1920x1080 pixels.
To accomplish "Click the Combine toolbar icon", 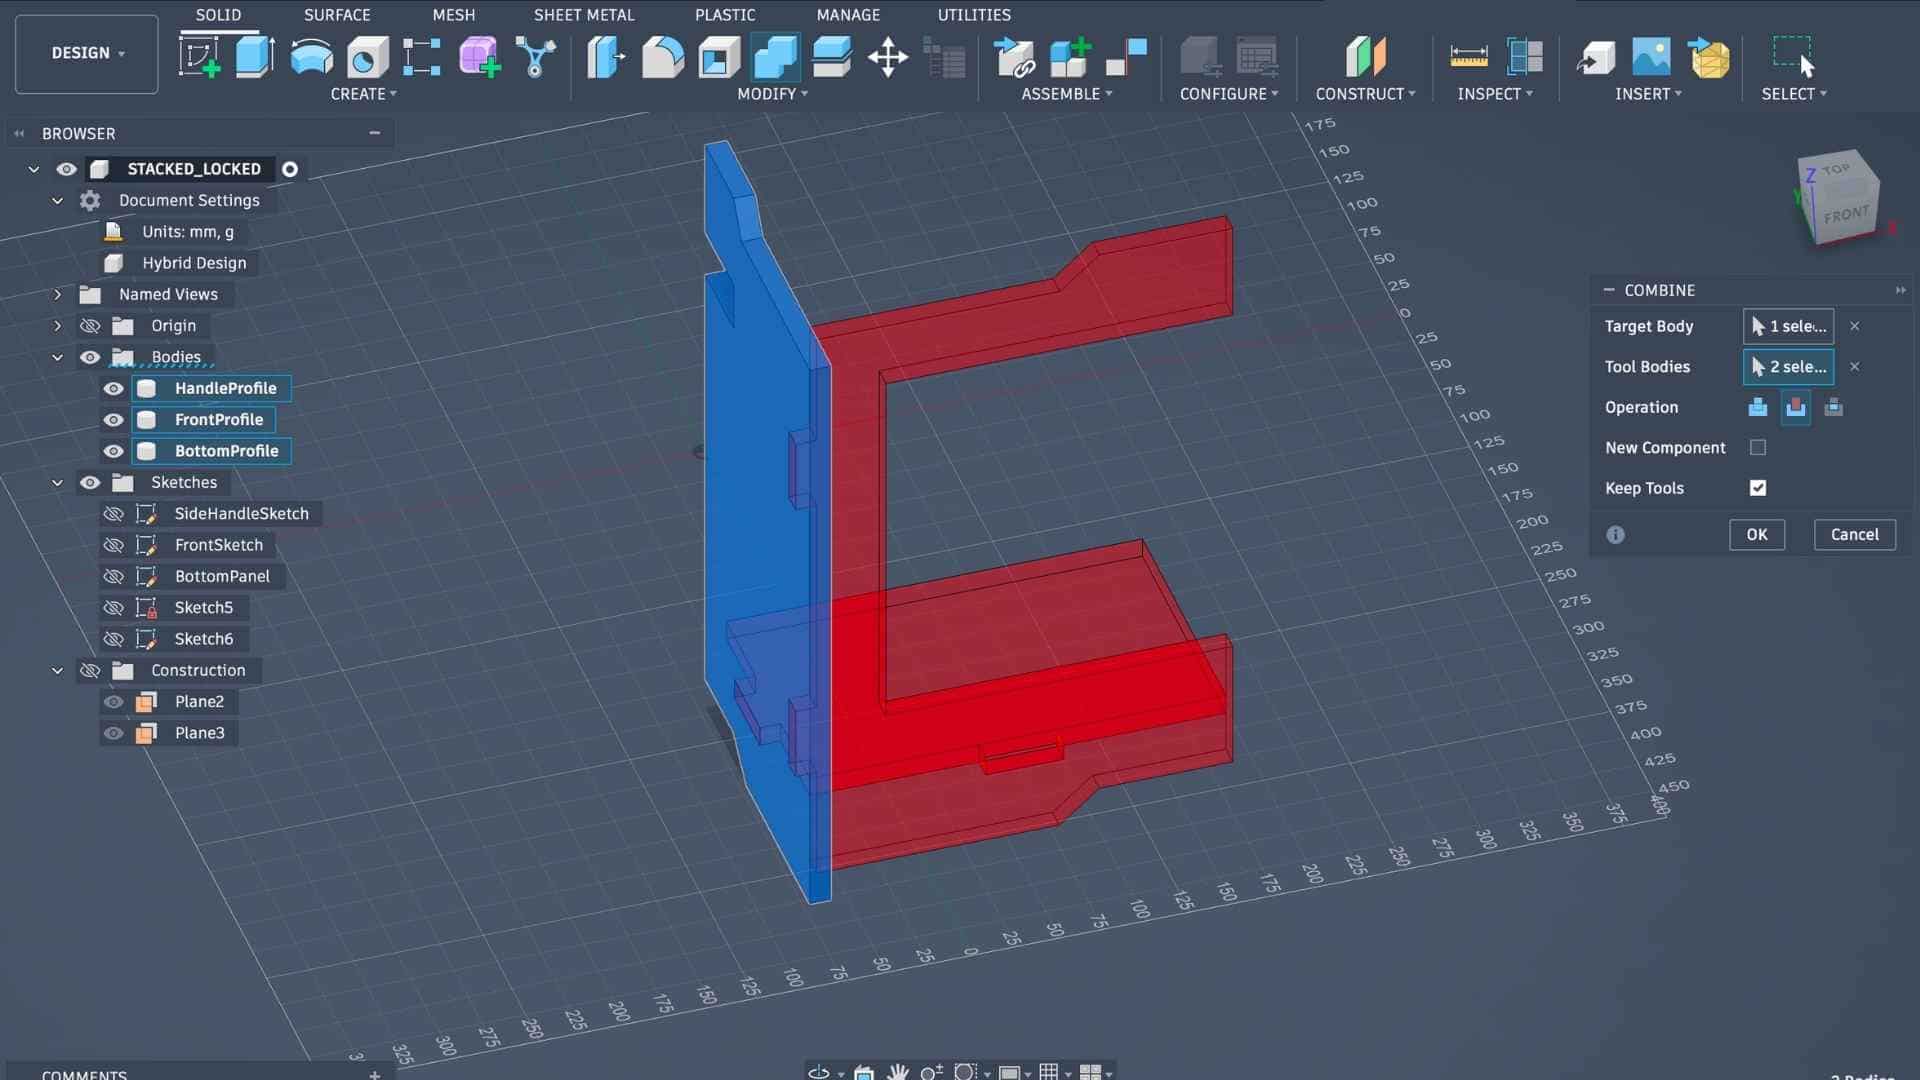I will [x=775, y=57].
